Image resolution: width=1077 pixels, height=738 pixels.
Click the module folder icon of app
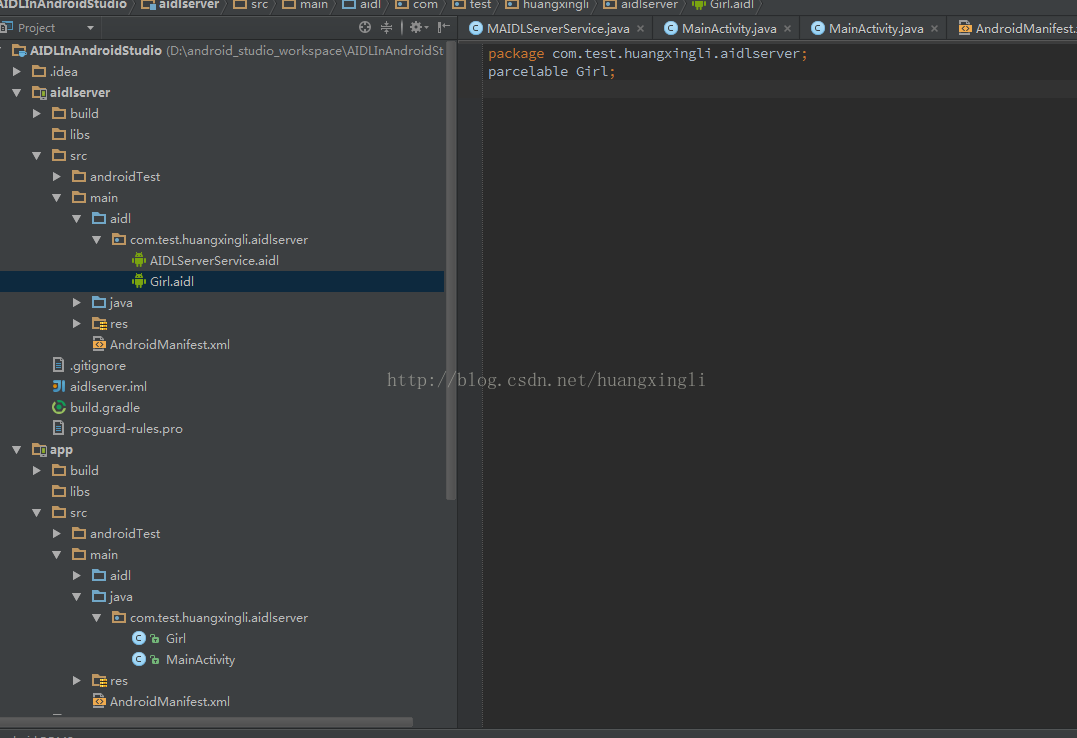(x=39, y=449)
